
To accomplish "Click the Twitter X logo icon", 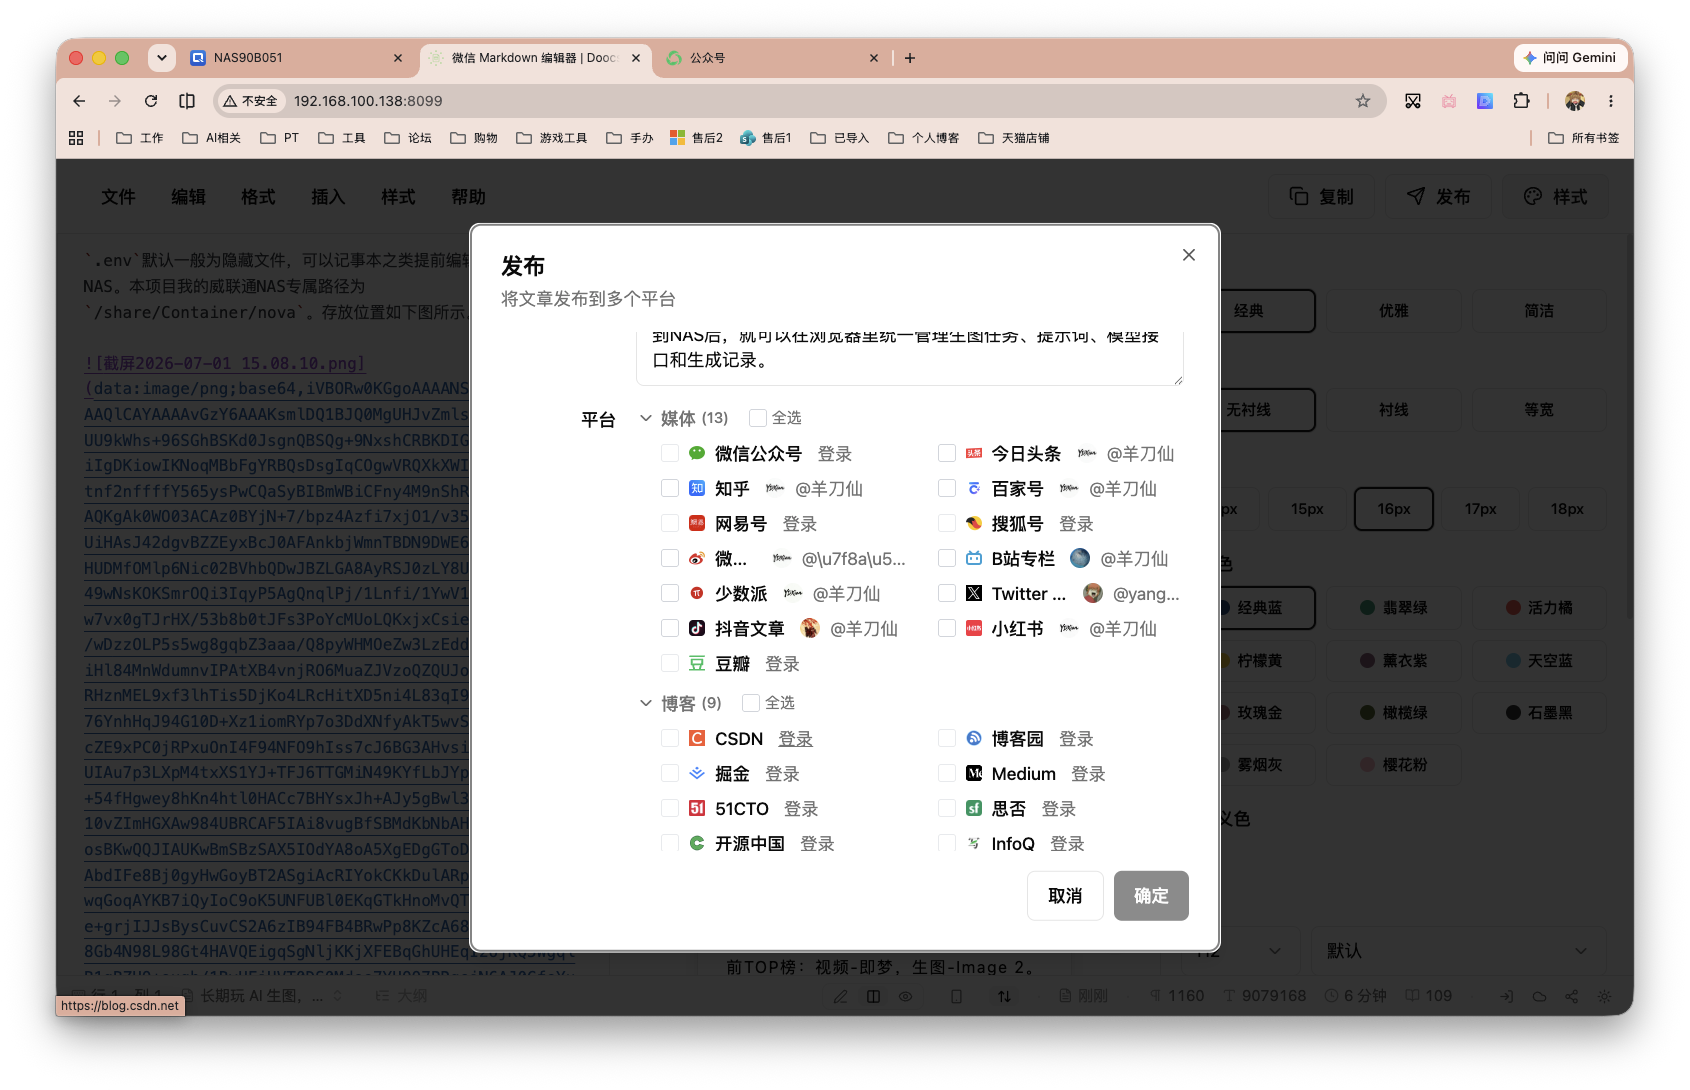I will [973, 594].
